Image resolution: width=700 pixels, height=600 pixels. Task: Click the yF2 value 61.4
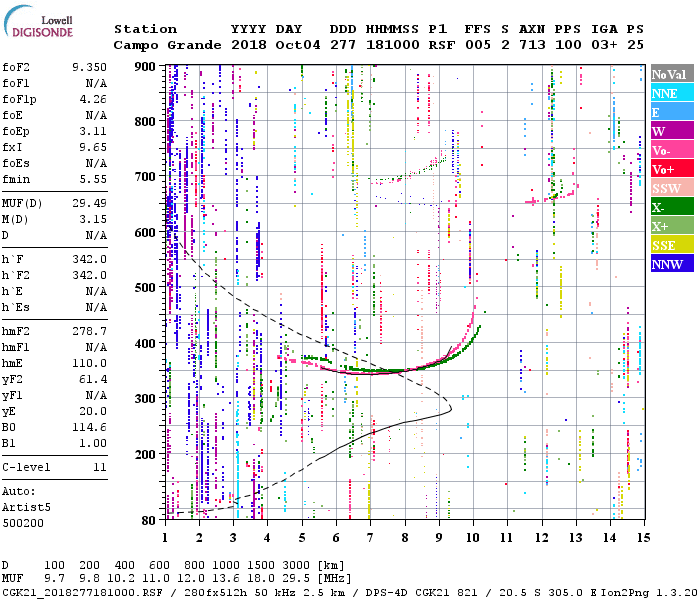pos(93,379)
